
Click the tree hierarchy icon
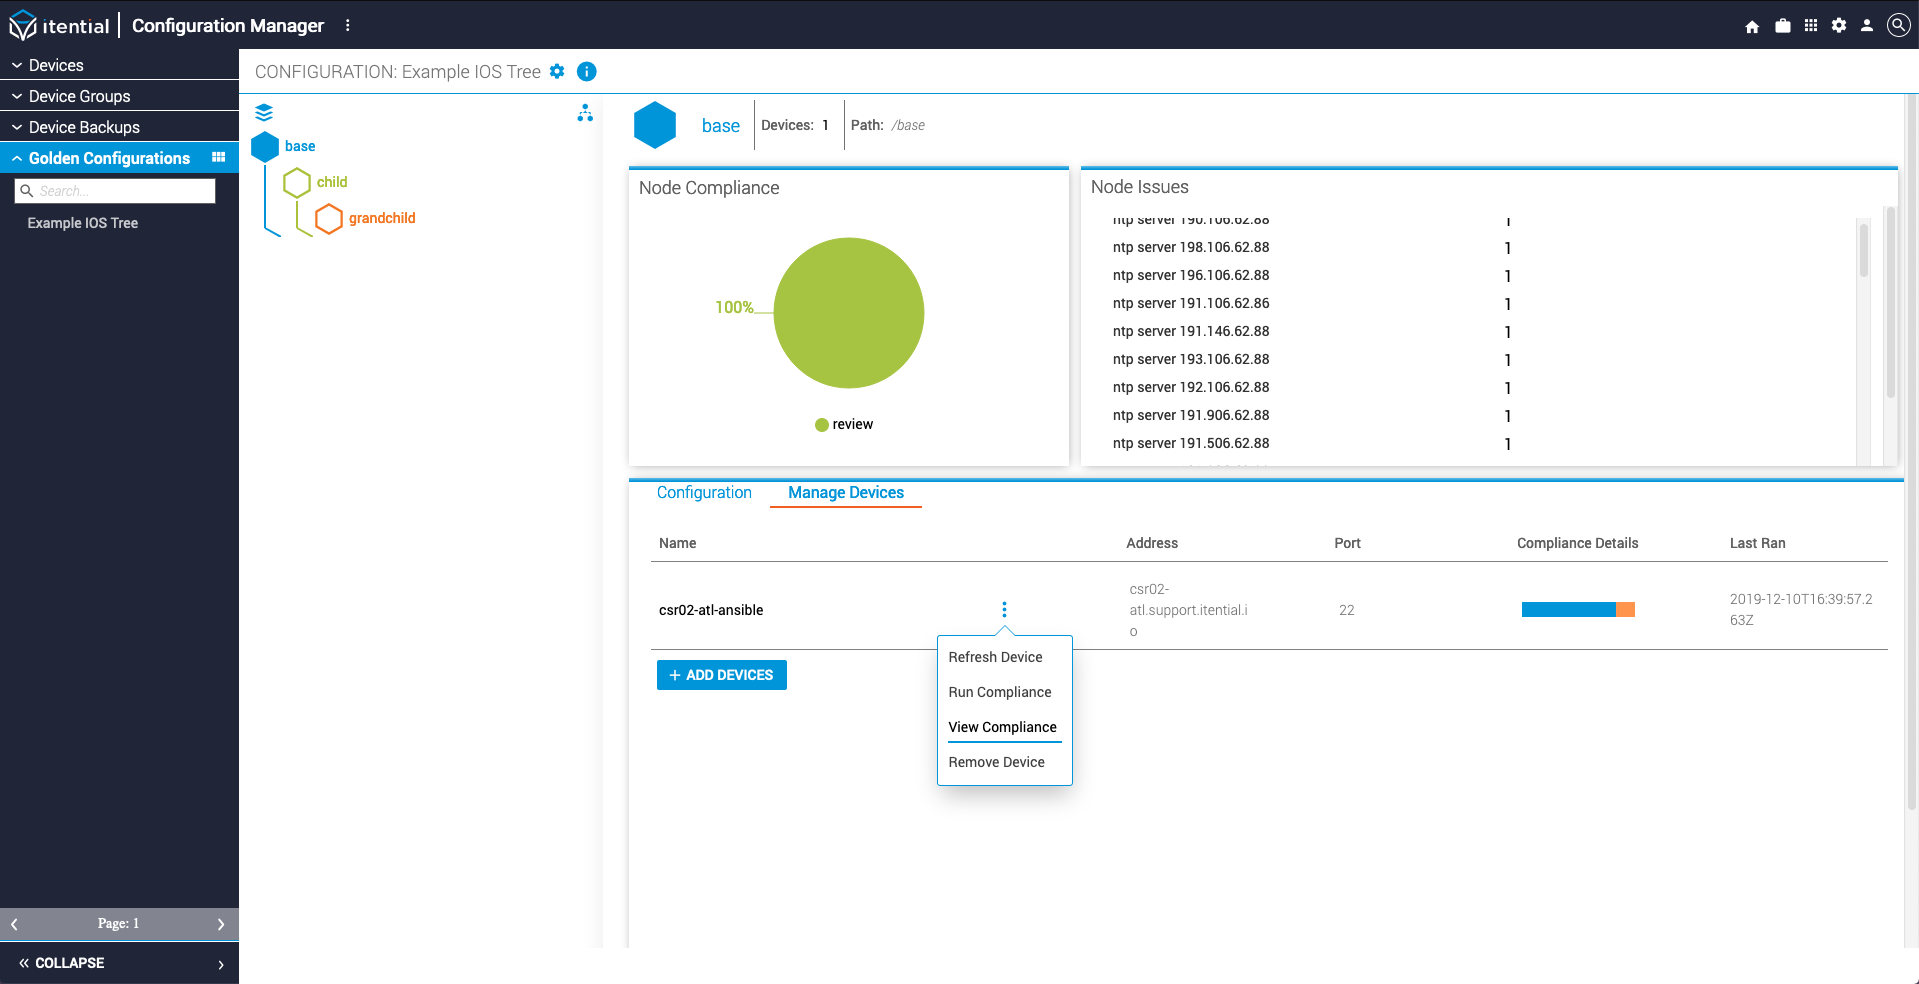click(x=585, y=113)
